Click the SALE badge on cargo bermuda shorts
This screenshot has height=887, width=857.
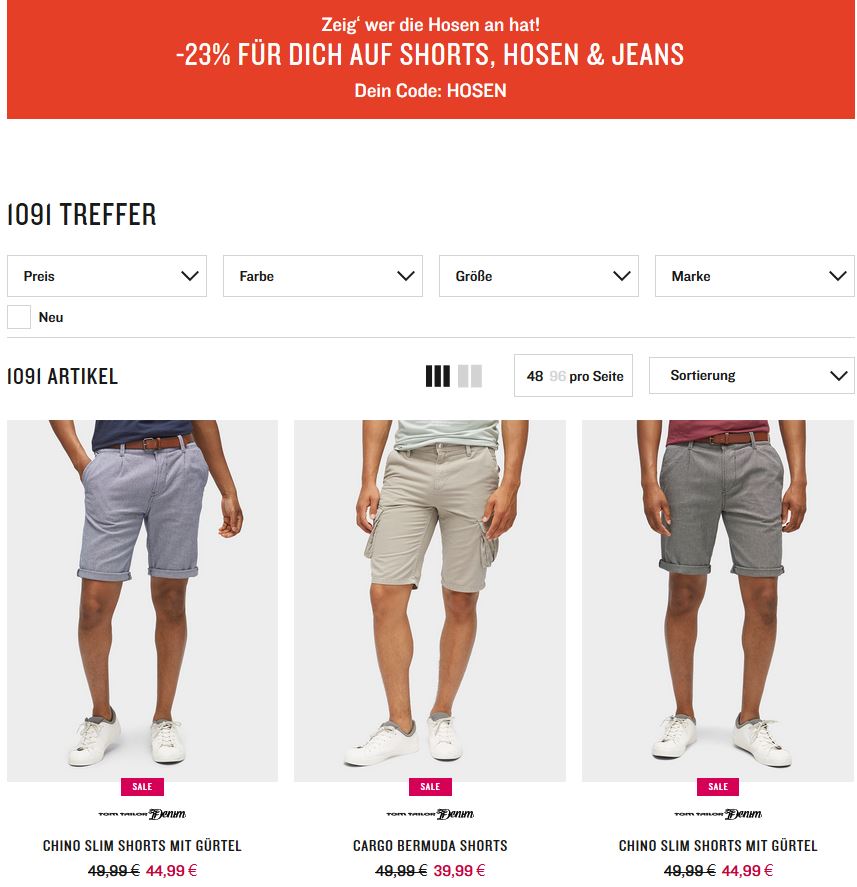(x=430, y=787)
